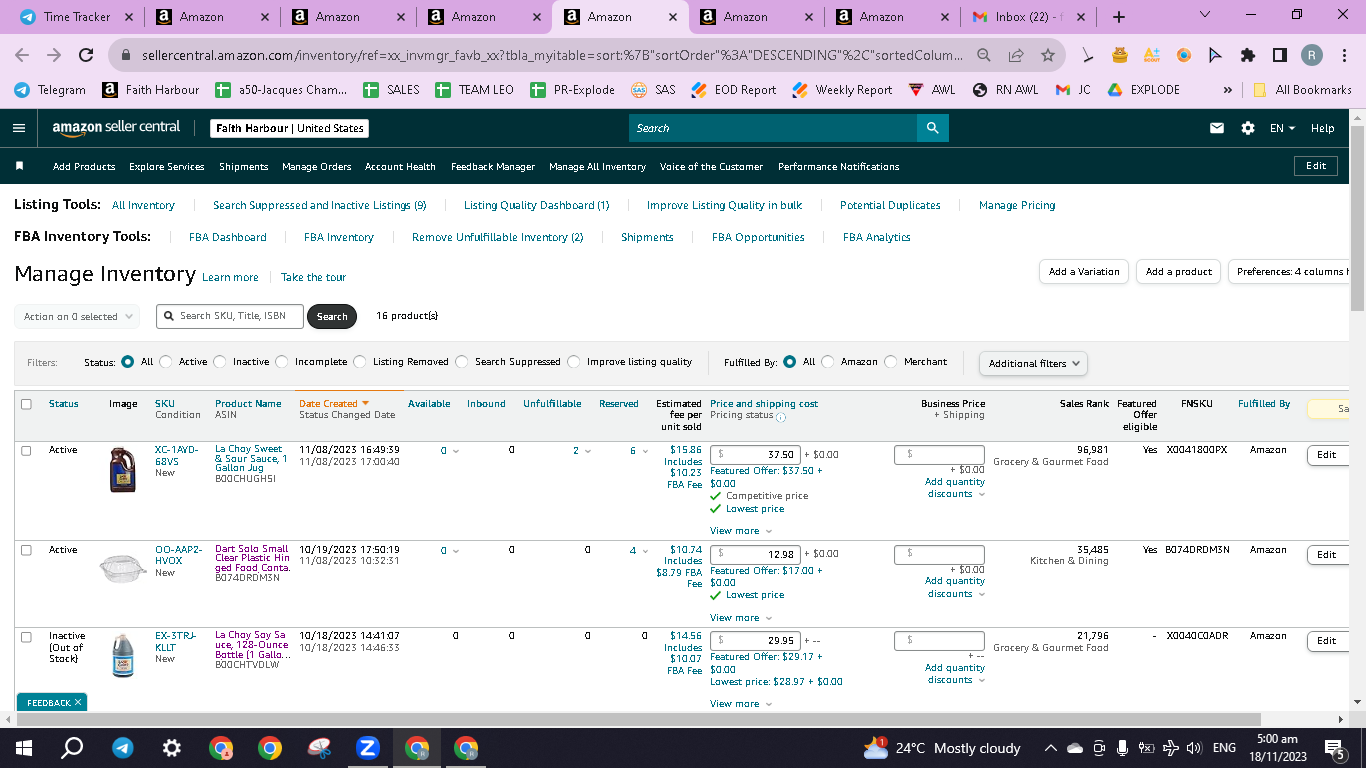Show more bookmarks with the double chevron

(1228, 89)
